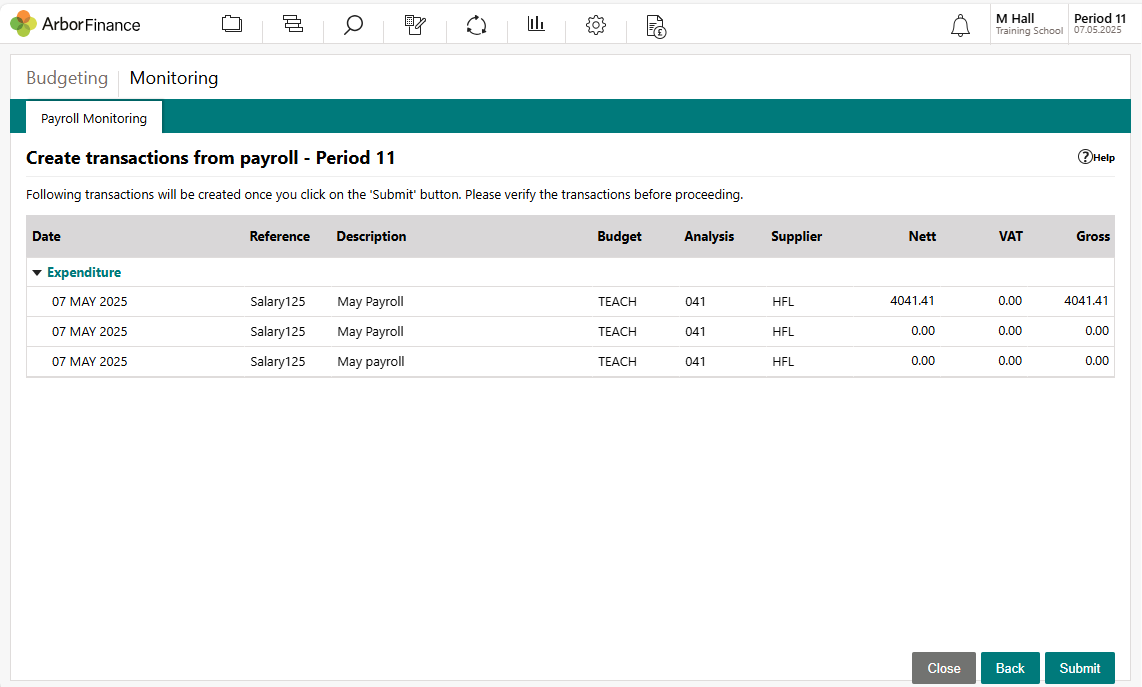Open the bar chart reports icon
Viewport: 1142px width, 687px height.
pos(537,25)
